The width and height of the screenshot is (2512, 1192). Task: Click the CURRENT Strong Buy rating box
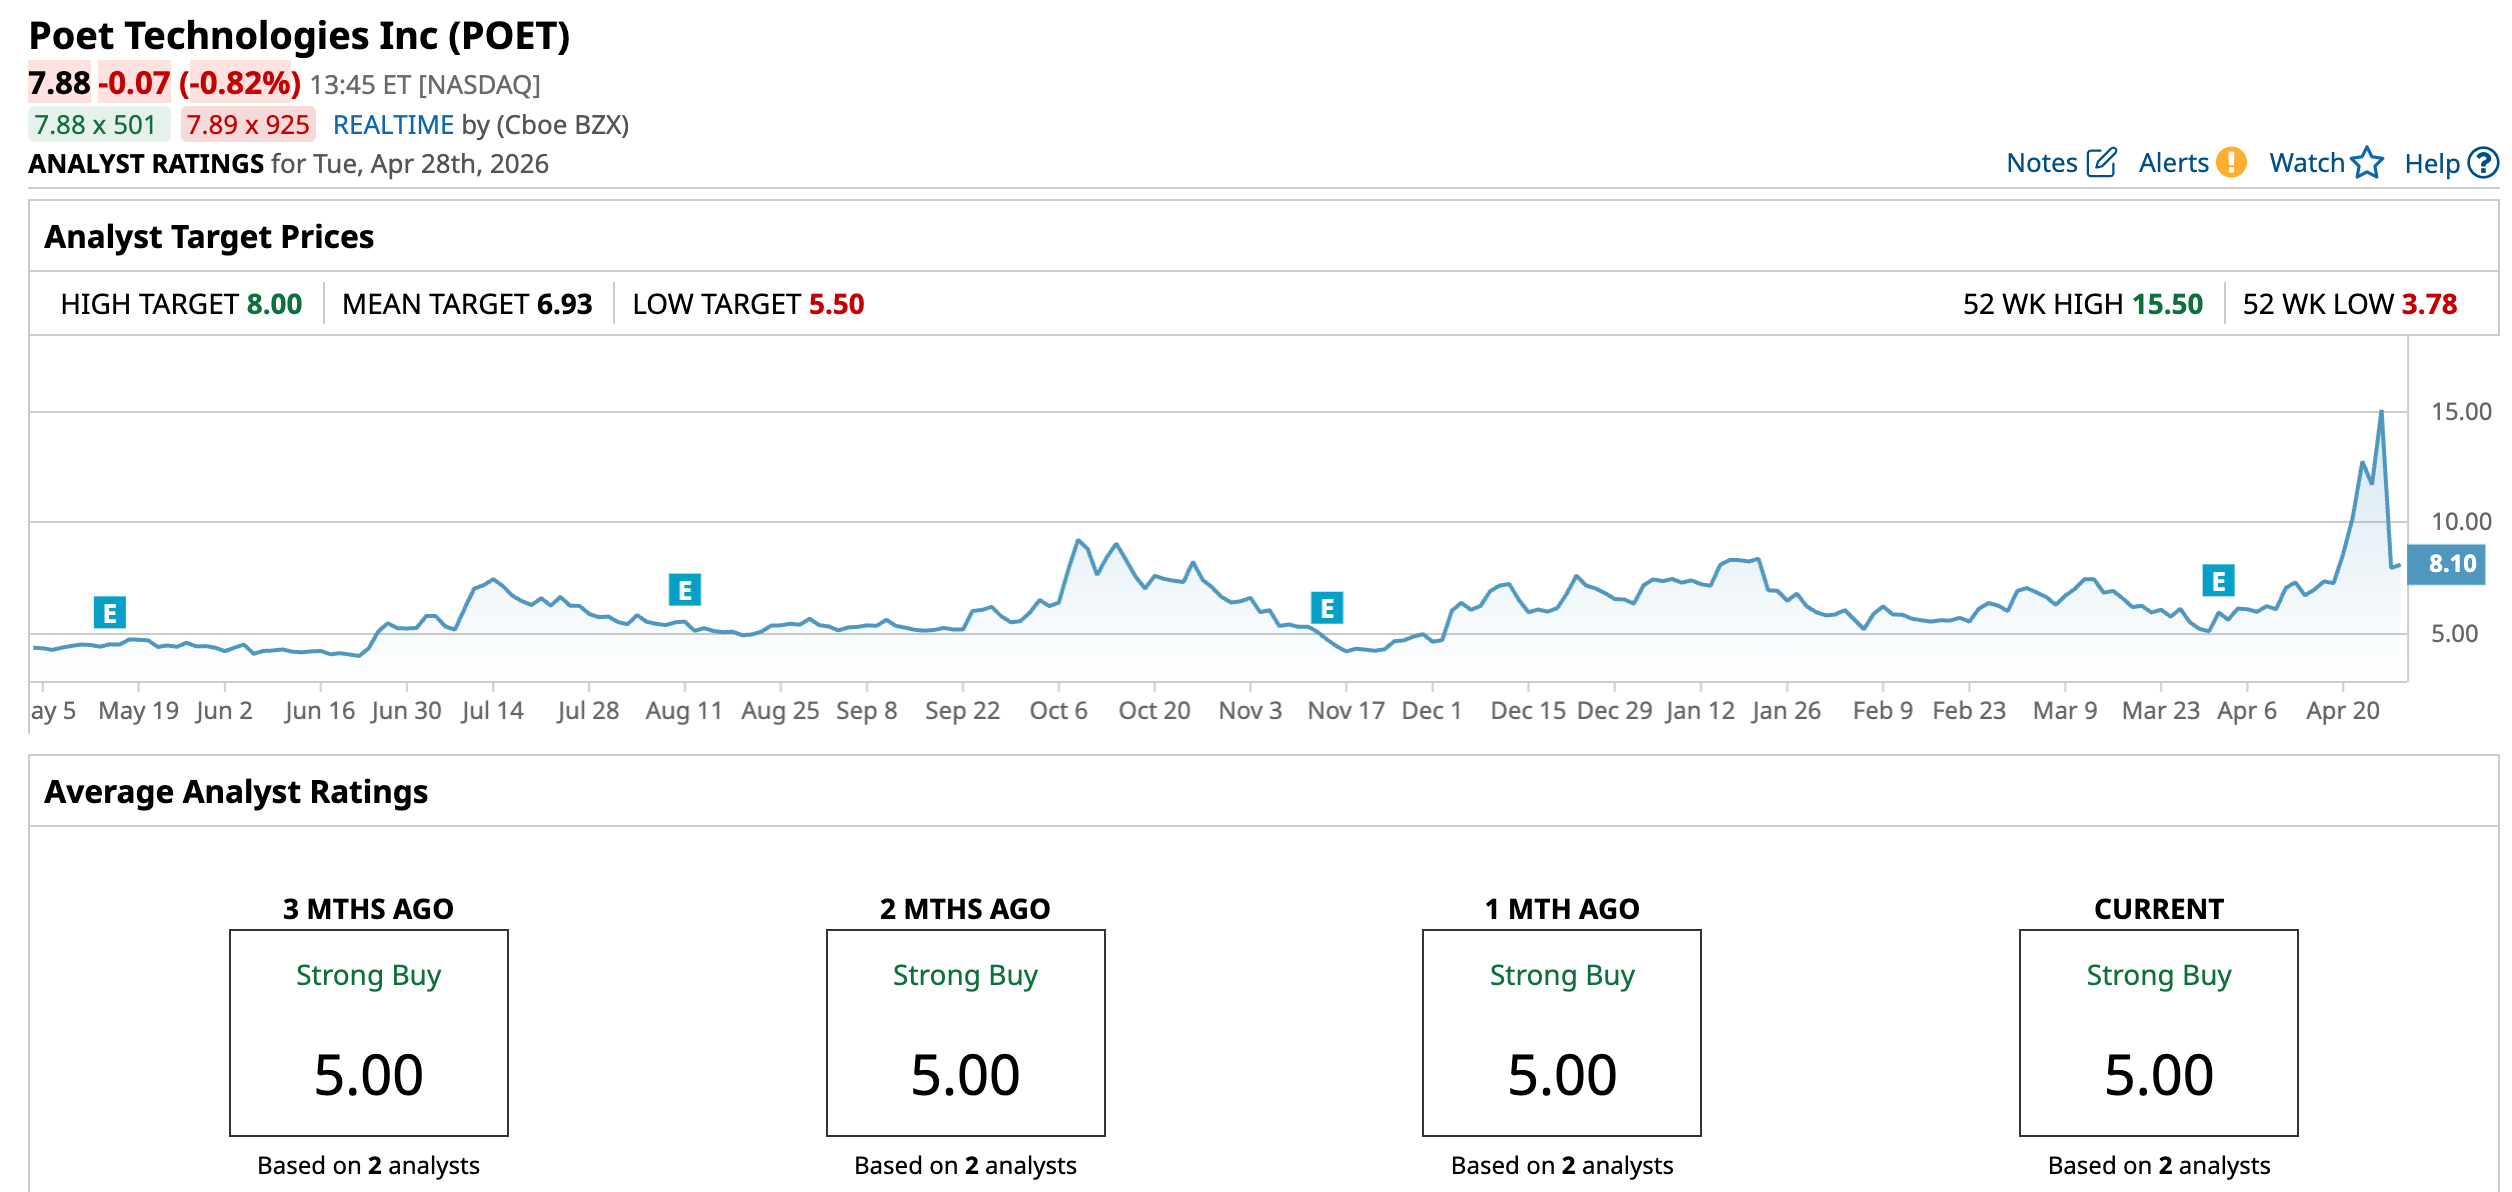pyautogui.click(x=2158, y=1032)
